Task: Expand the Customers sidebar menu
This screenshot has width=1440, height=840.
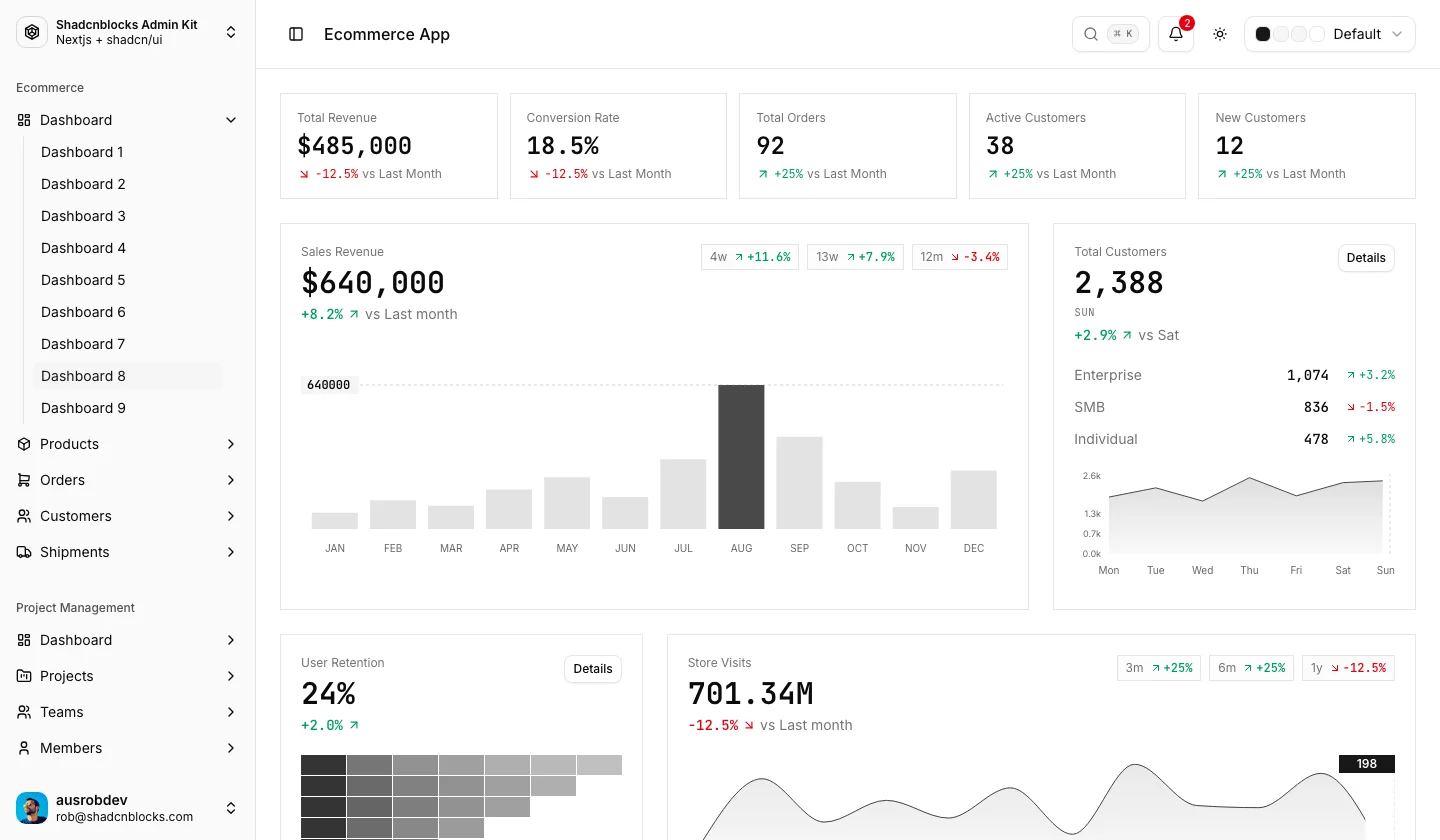Action: coord(128,516)
